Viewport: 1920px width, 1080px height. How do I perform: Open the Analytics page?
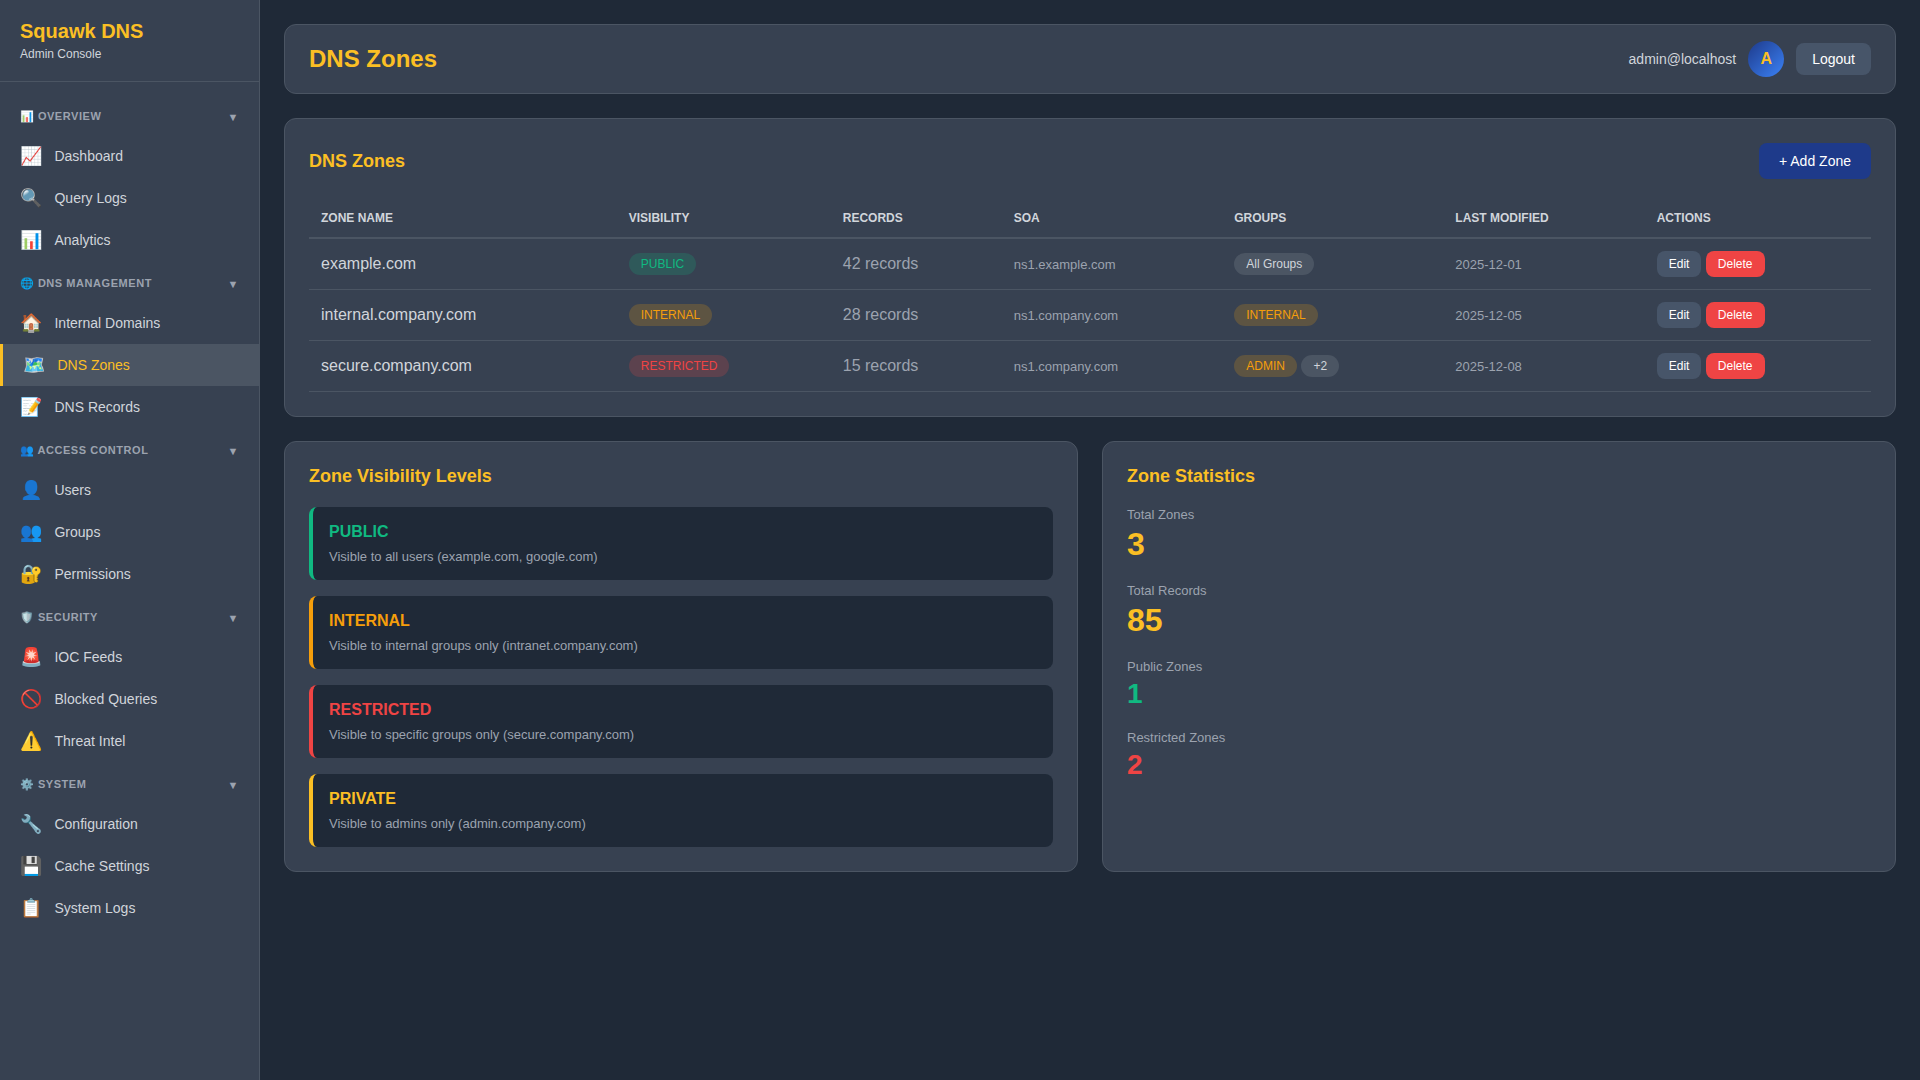[x=129, y=240]
